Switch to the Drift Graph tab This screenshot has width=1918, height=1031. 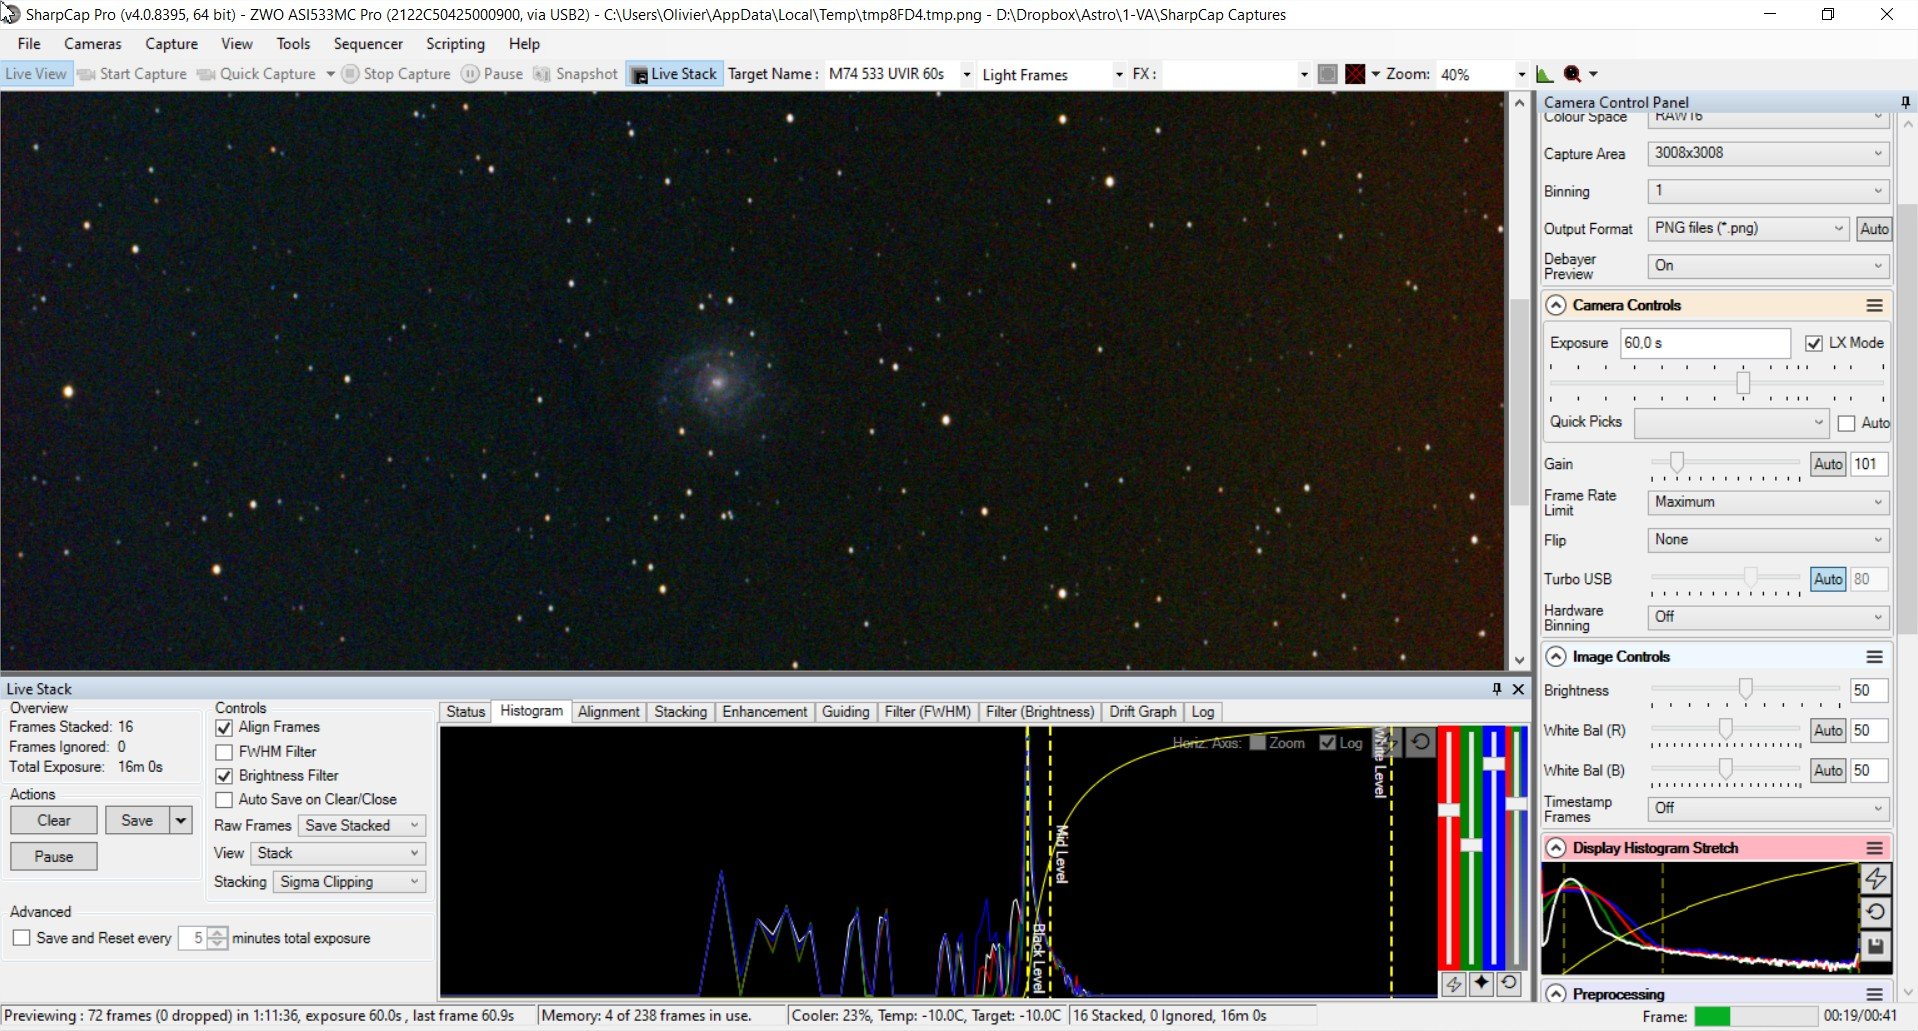coord(1142,712)
